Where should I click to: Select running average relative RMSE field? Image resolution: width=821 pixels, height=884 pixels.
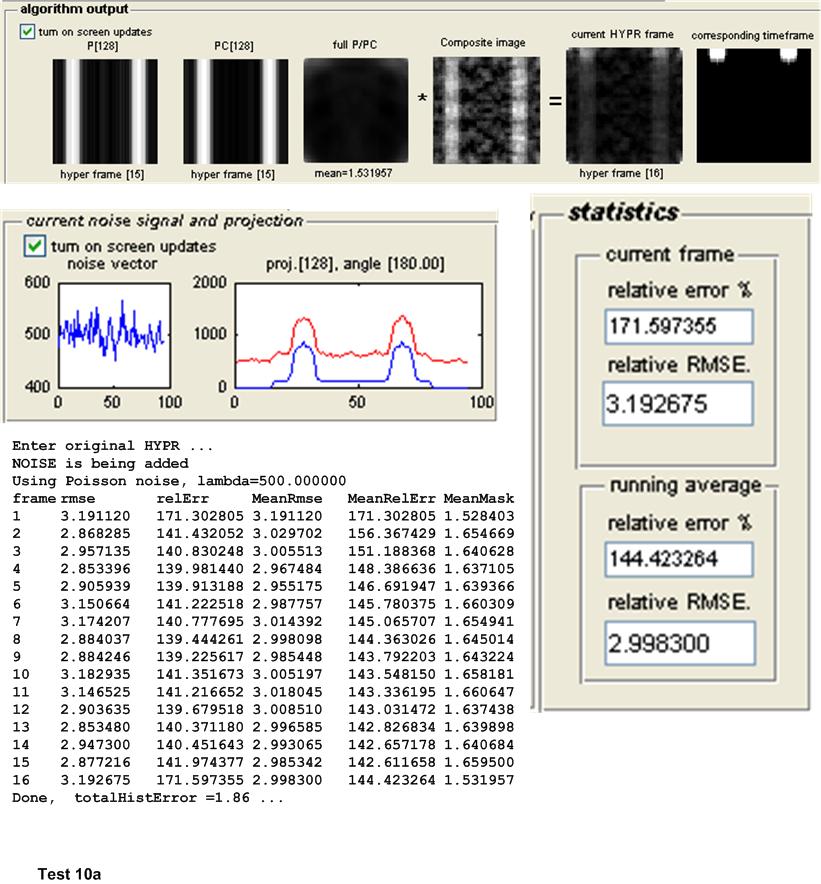pyautogui.click(x=678, y=639)
